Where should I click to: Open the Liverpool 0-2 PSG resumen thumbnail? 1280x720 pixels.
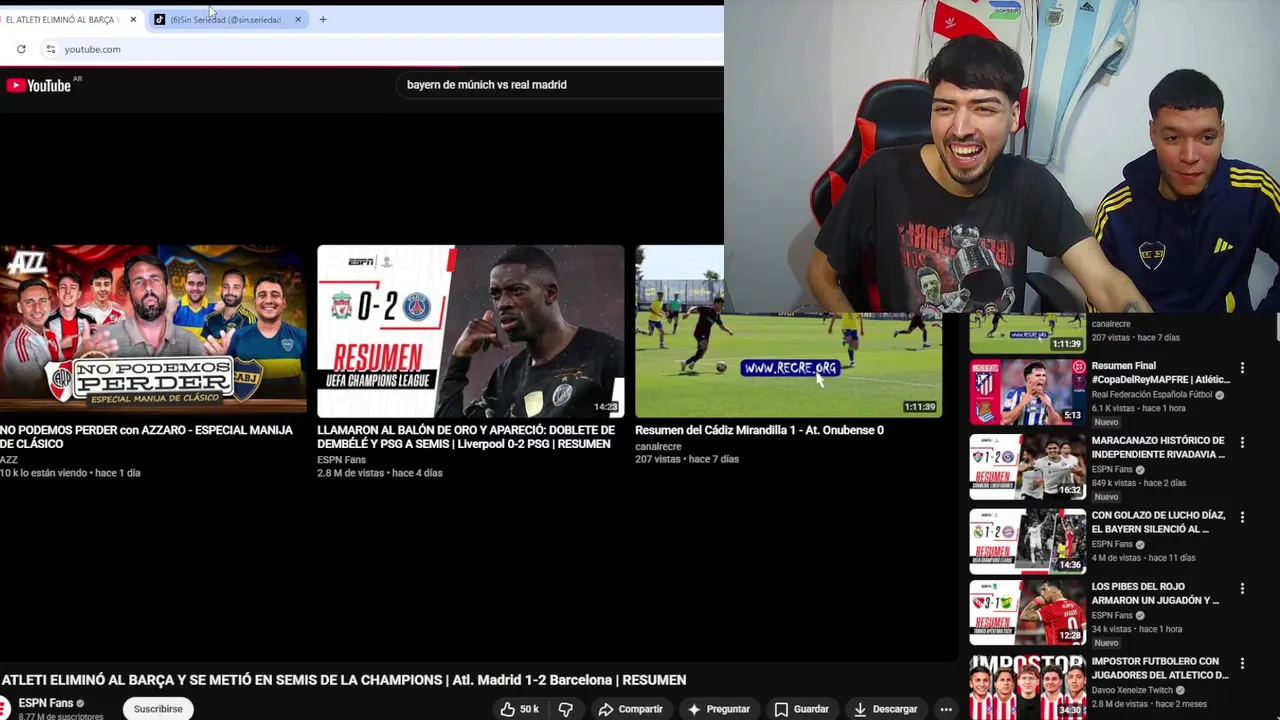point(470,331)
